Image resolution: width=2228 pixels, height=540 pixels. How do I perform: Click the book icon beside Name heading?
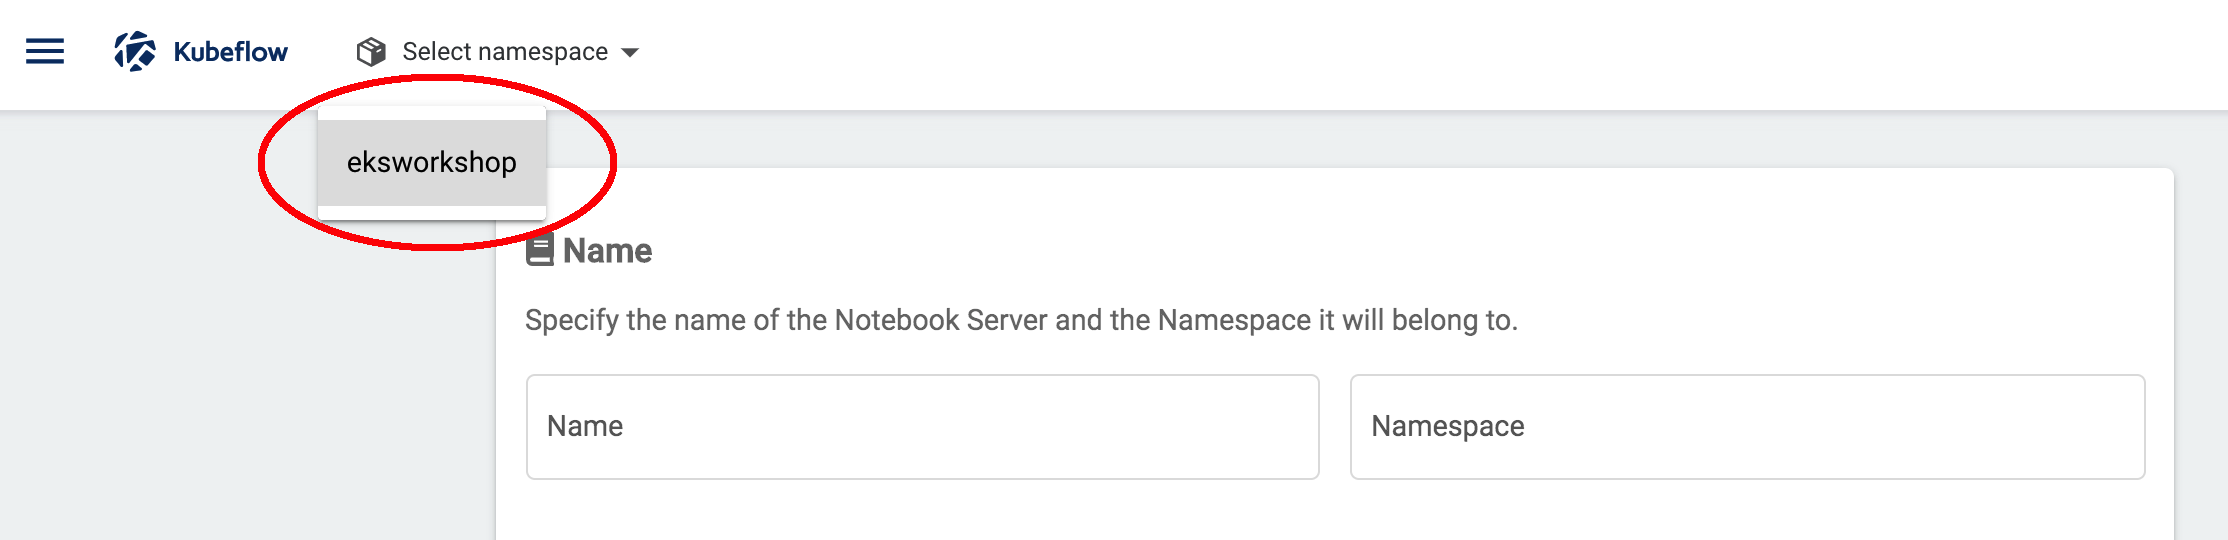(x=540, y=250)
